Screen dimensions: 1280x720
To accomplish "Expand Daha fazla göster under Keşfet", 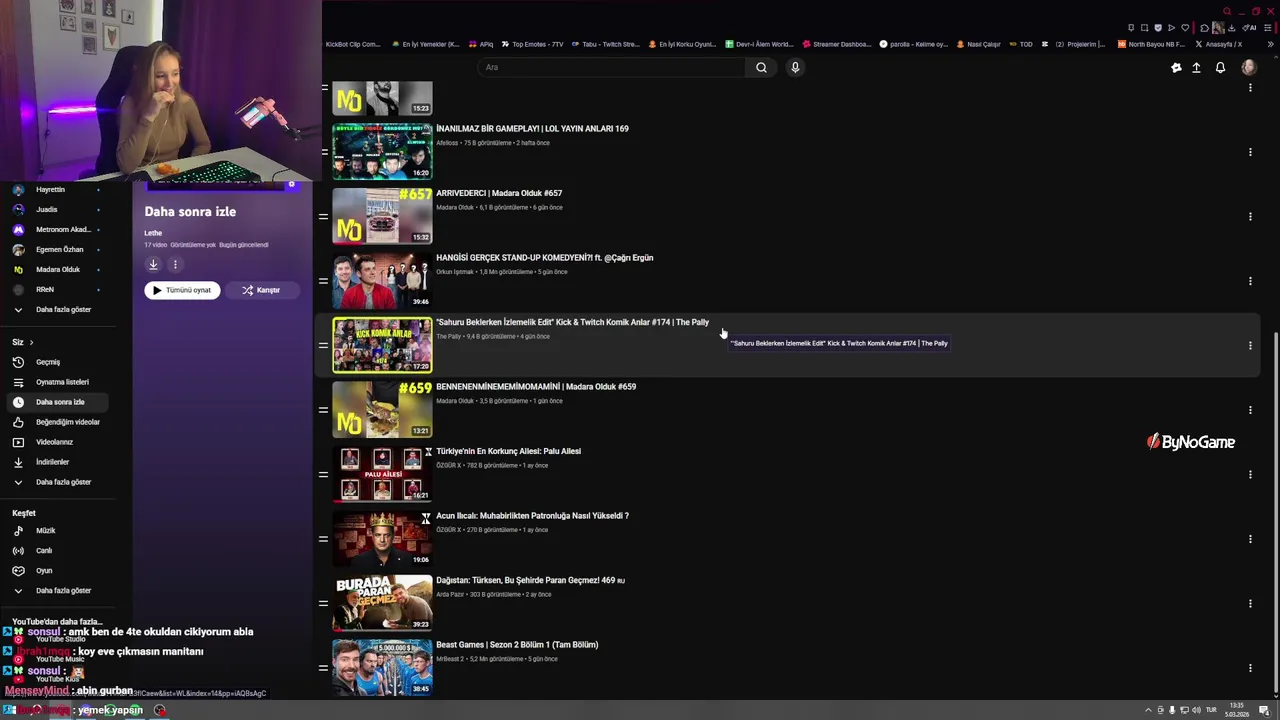I will (x=58, y=591).
